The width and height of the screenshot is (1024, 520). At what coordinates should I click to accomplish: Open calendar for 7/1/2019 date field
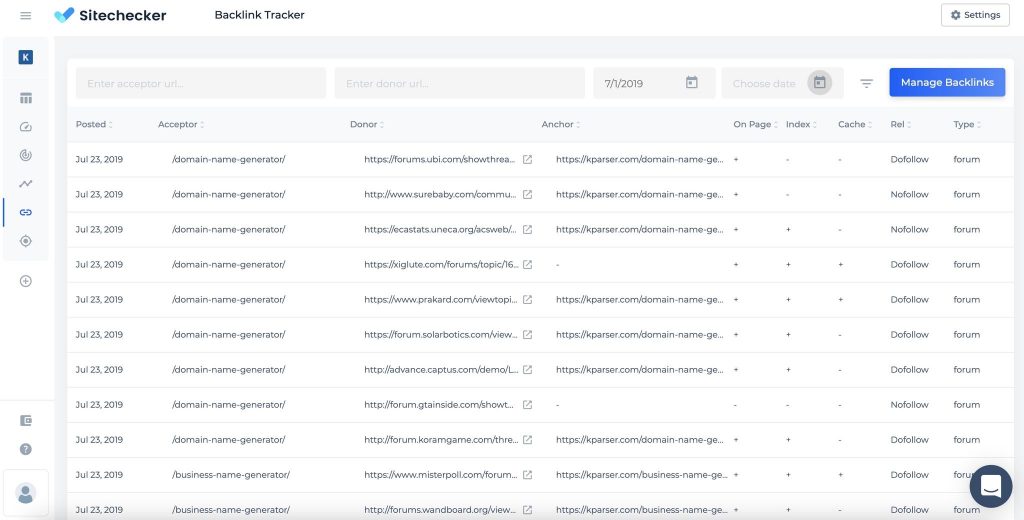[x=692, y=82]
